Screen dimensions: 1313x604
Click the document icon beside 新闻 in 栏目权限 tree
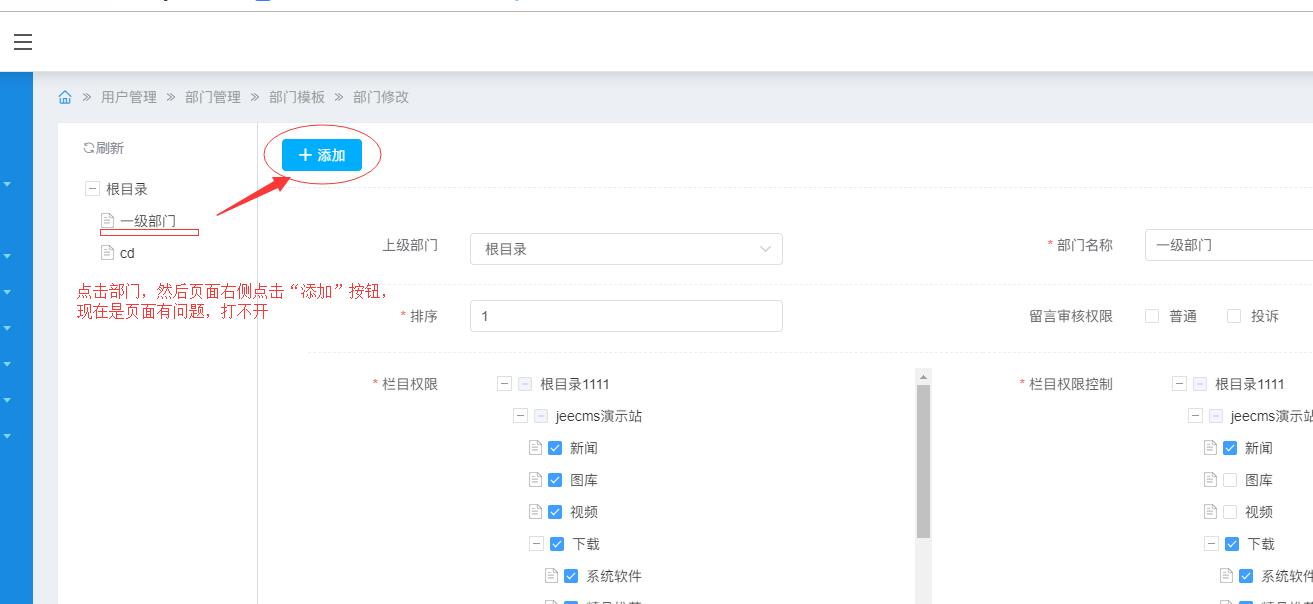[535, 448]
